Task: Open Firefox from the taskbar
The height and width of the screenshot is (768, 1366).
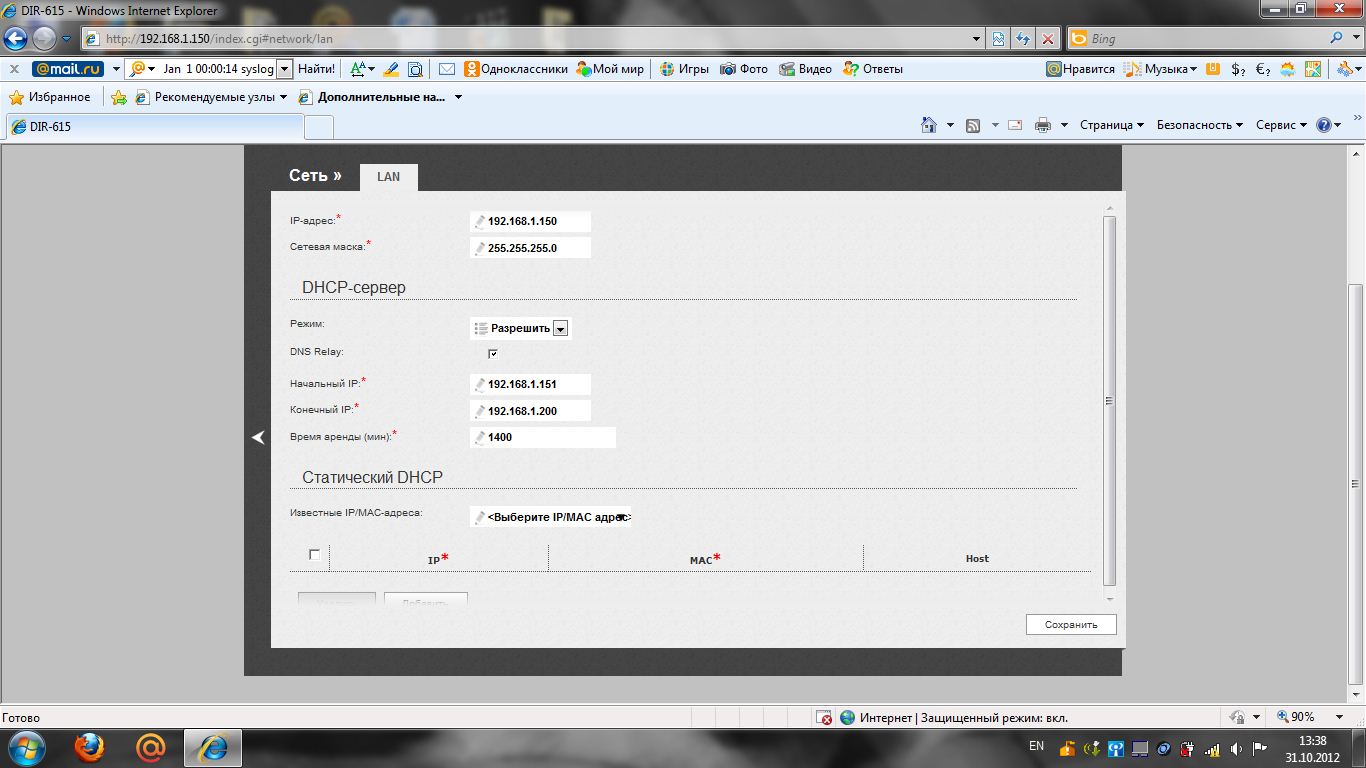Action: click(x=89, y=748)
